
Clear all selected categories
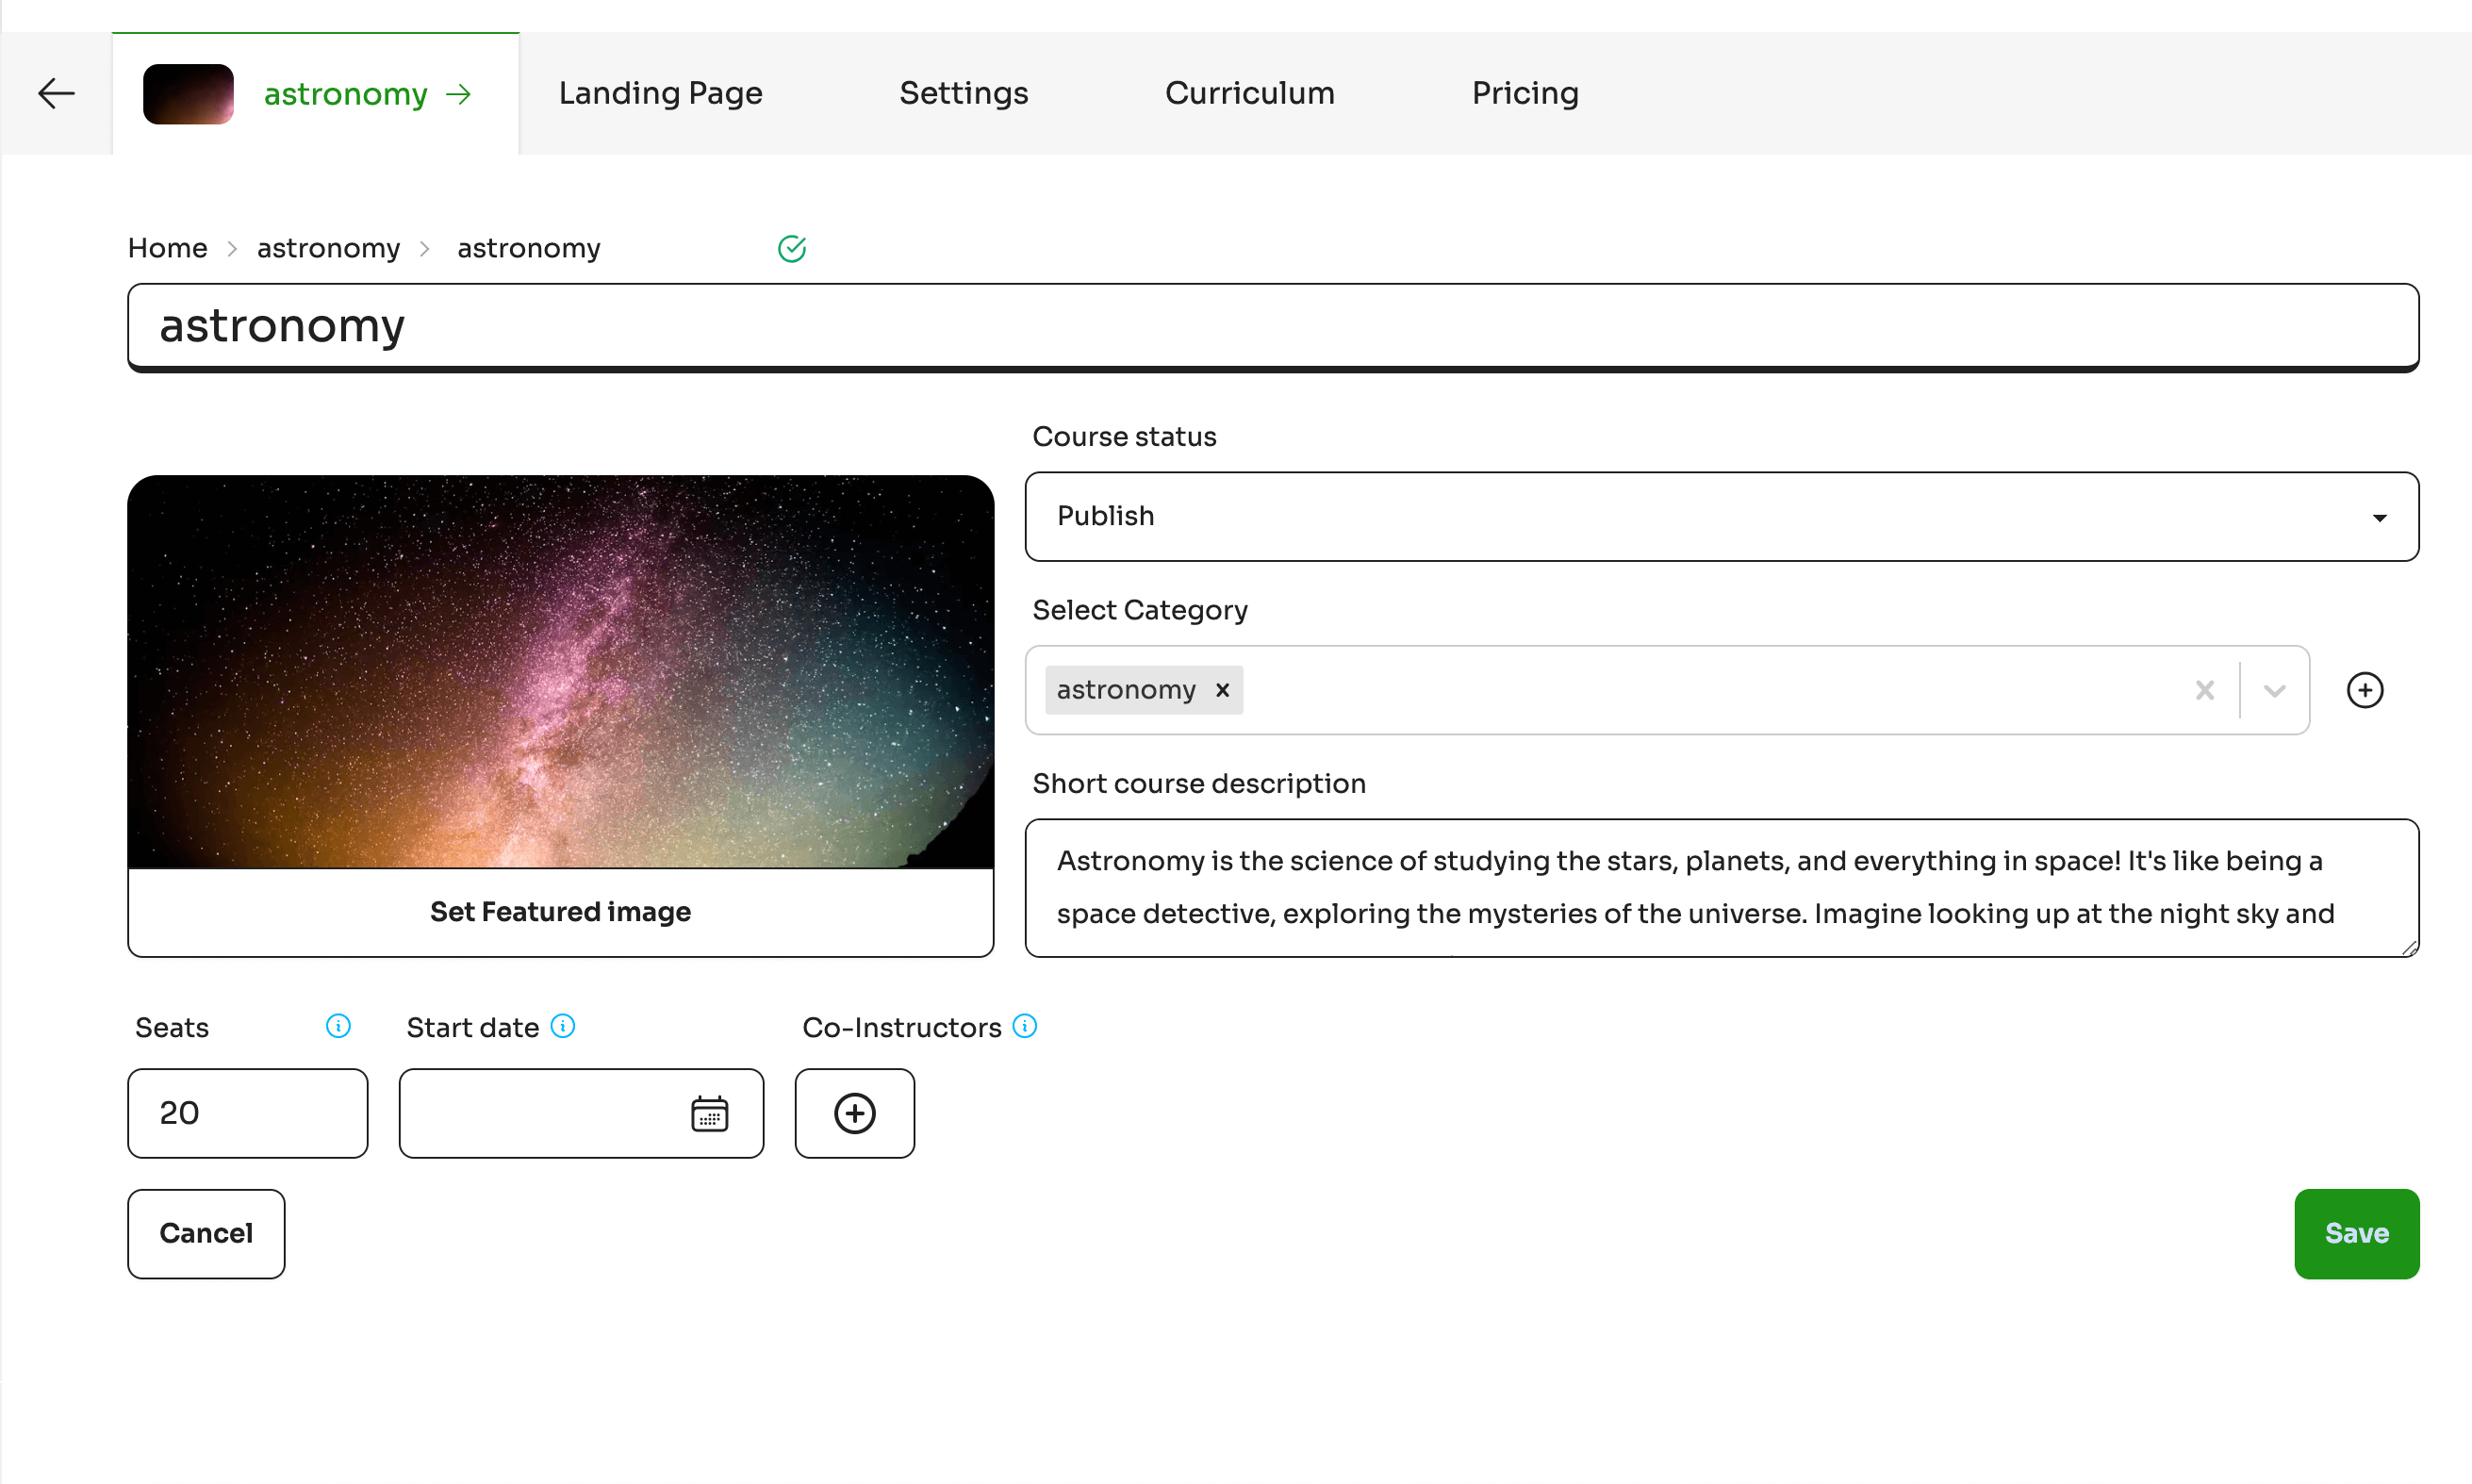2204,690
